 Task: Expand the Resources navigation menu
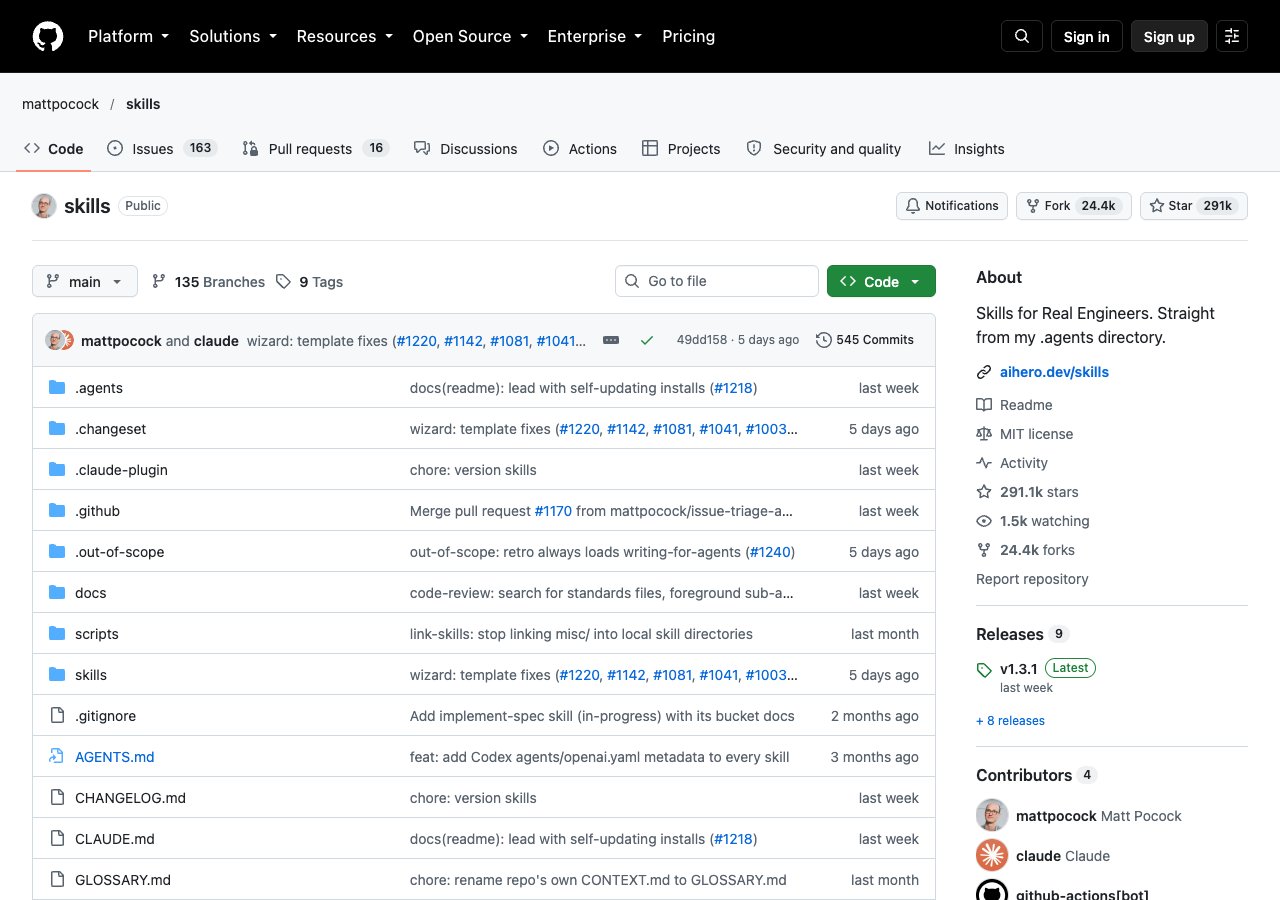(x=344, y=36)
